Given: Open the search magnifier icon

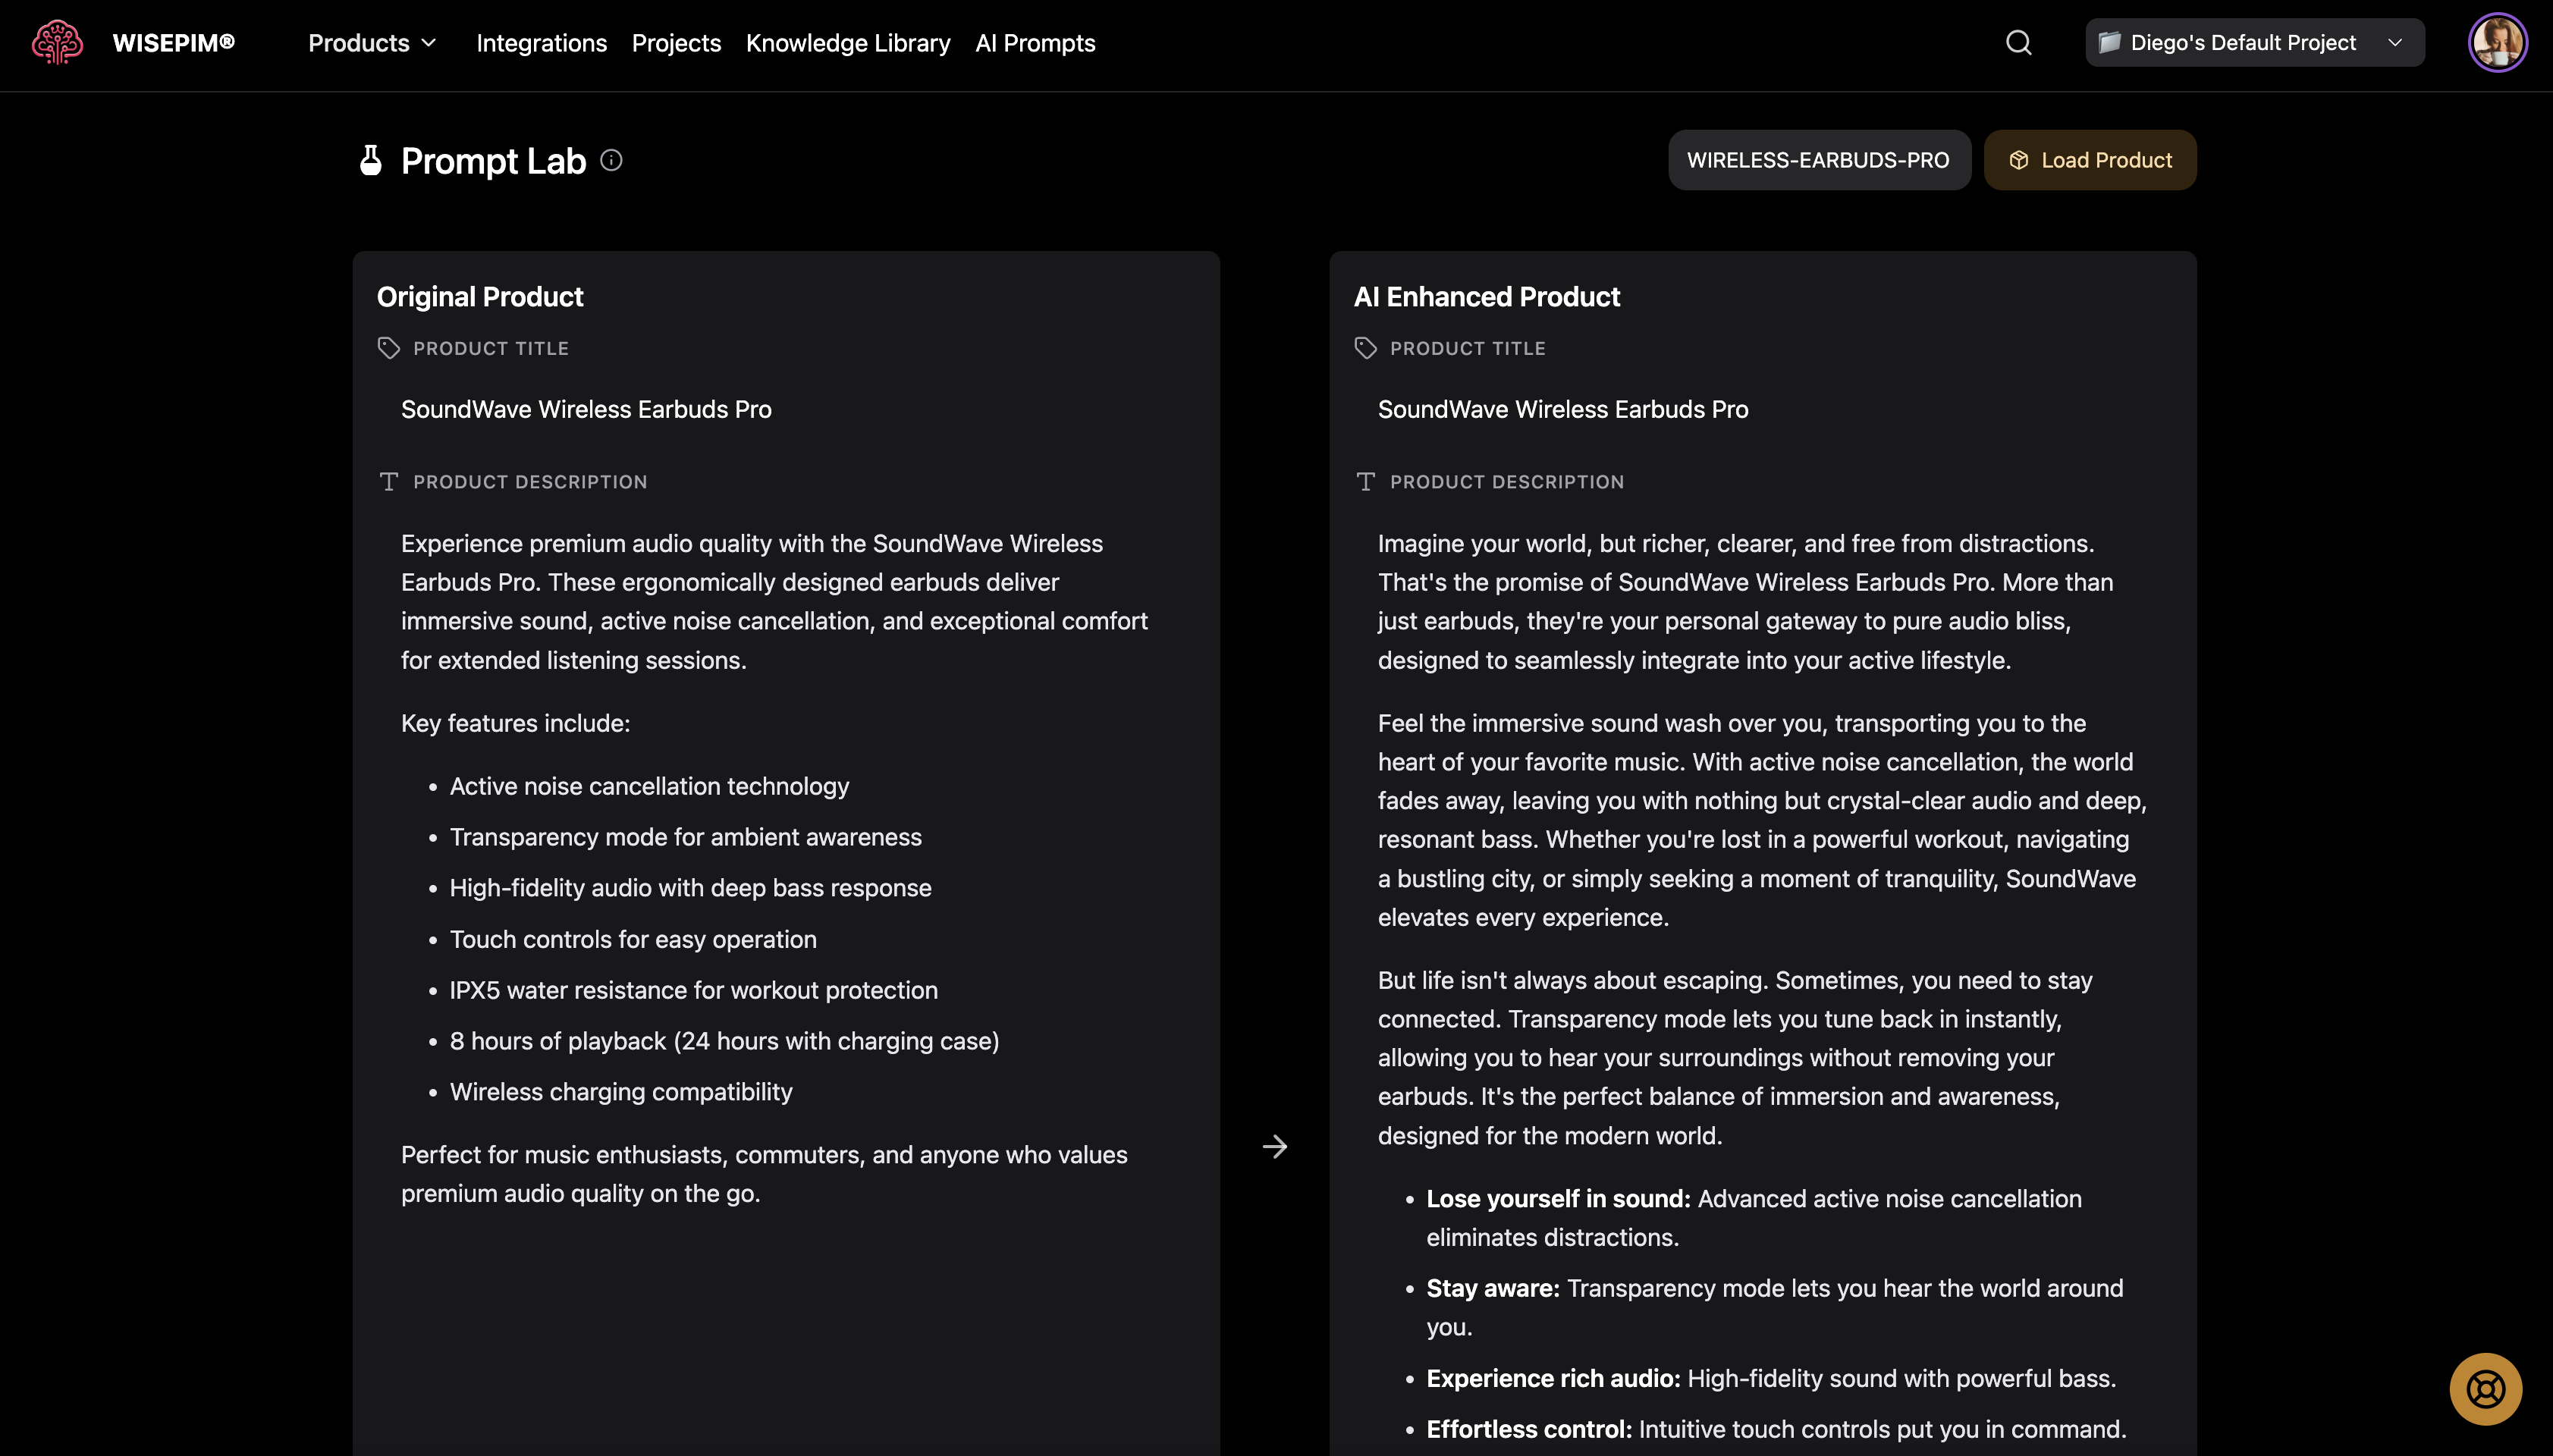Looking at the screenshot, I should (x=2018, y=43).
